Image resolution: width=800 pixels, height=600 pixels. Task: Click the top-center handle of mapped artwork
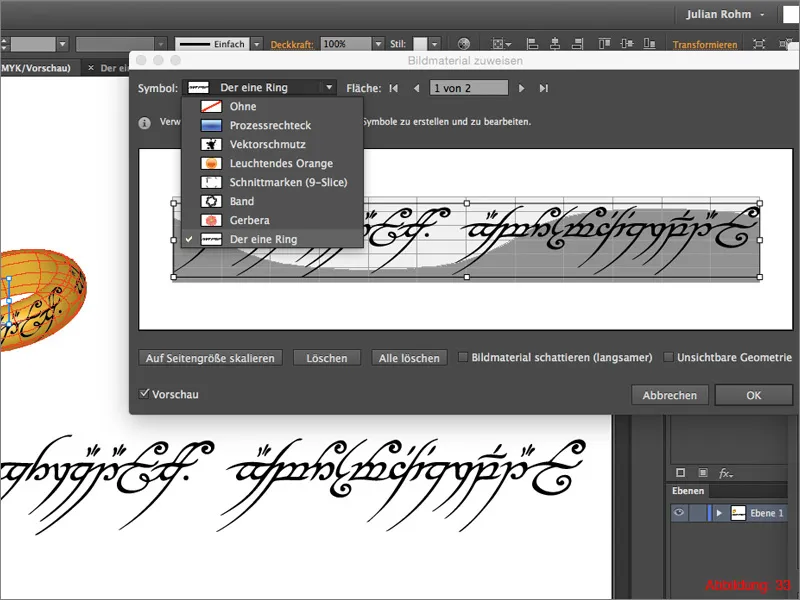466,203
